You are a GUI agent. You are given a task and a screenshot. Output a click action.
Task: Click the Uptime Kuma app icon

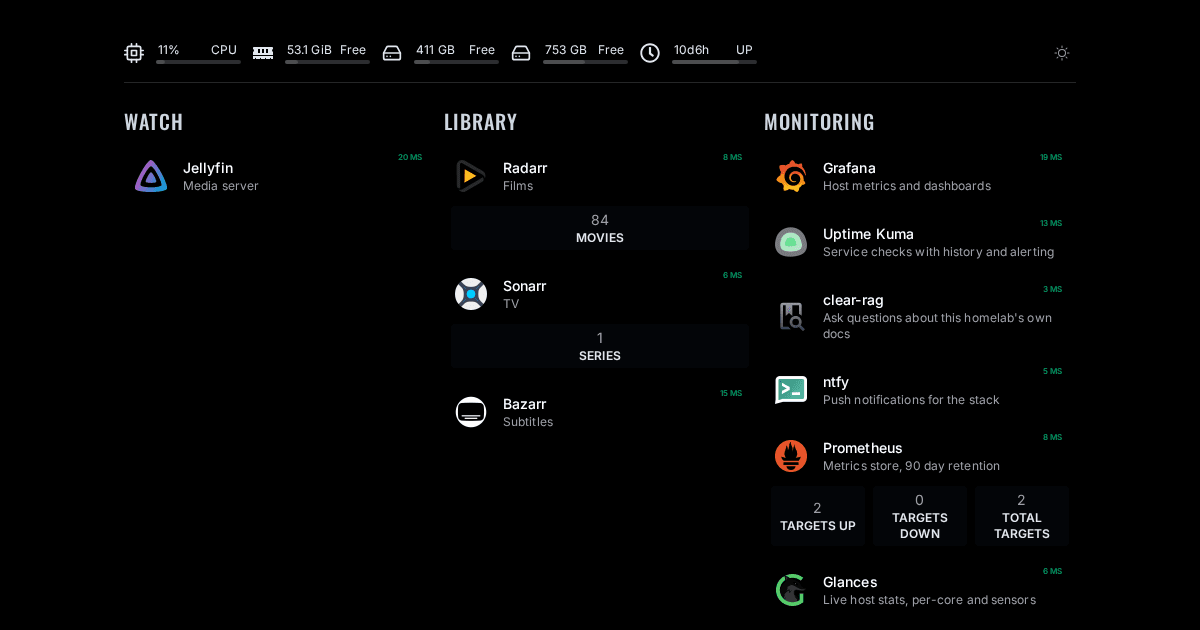click(x=791, y=242)
